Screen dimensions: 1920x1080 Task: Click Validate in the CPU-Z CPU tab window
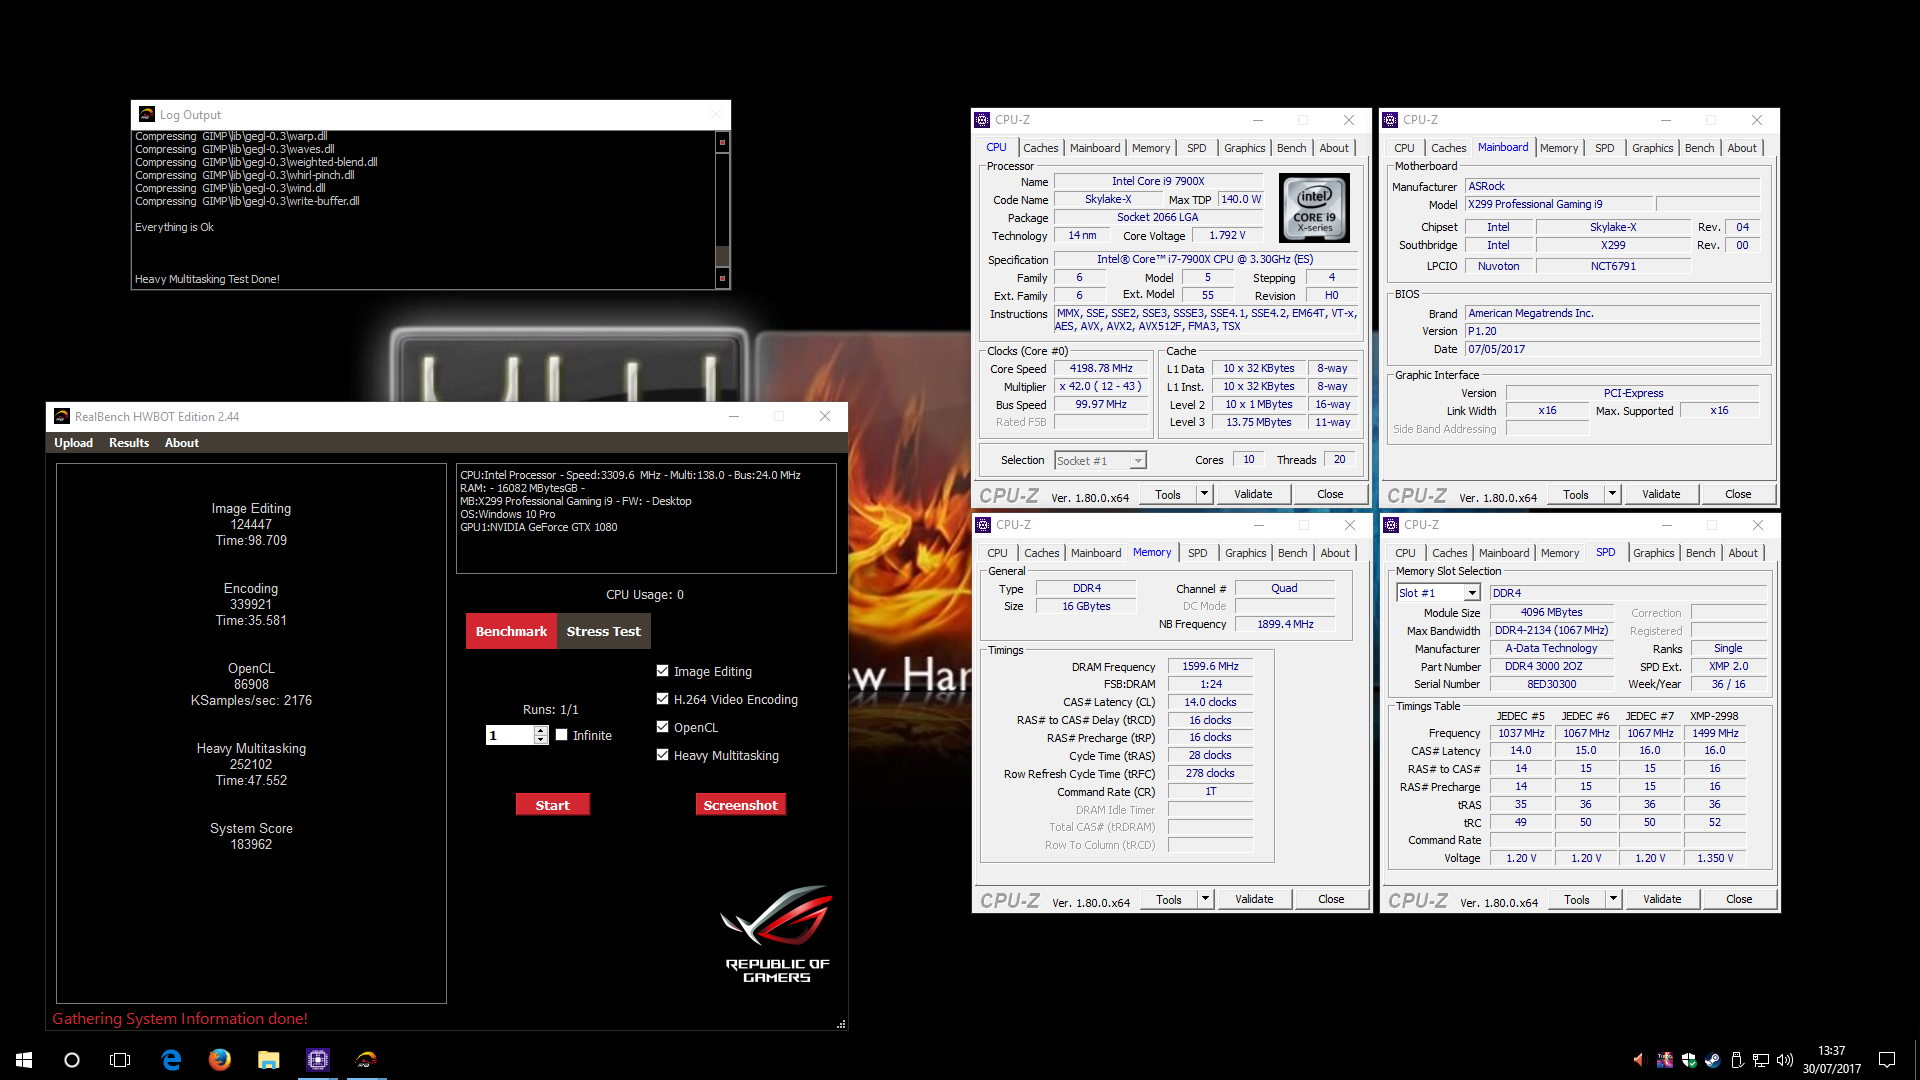pos(1253,494)
